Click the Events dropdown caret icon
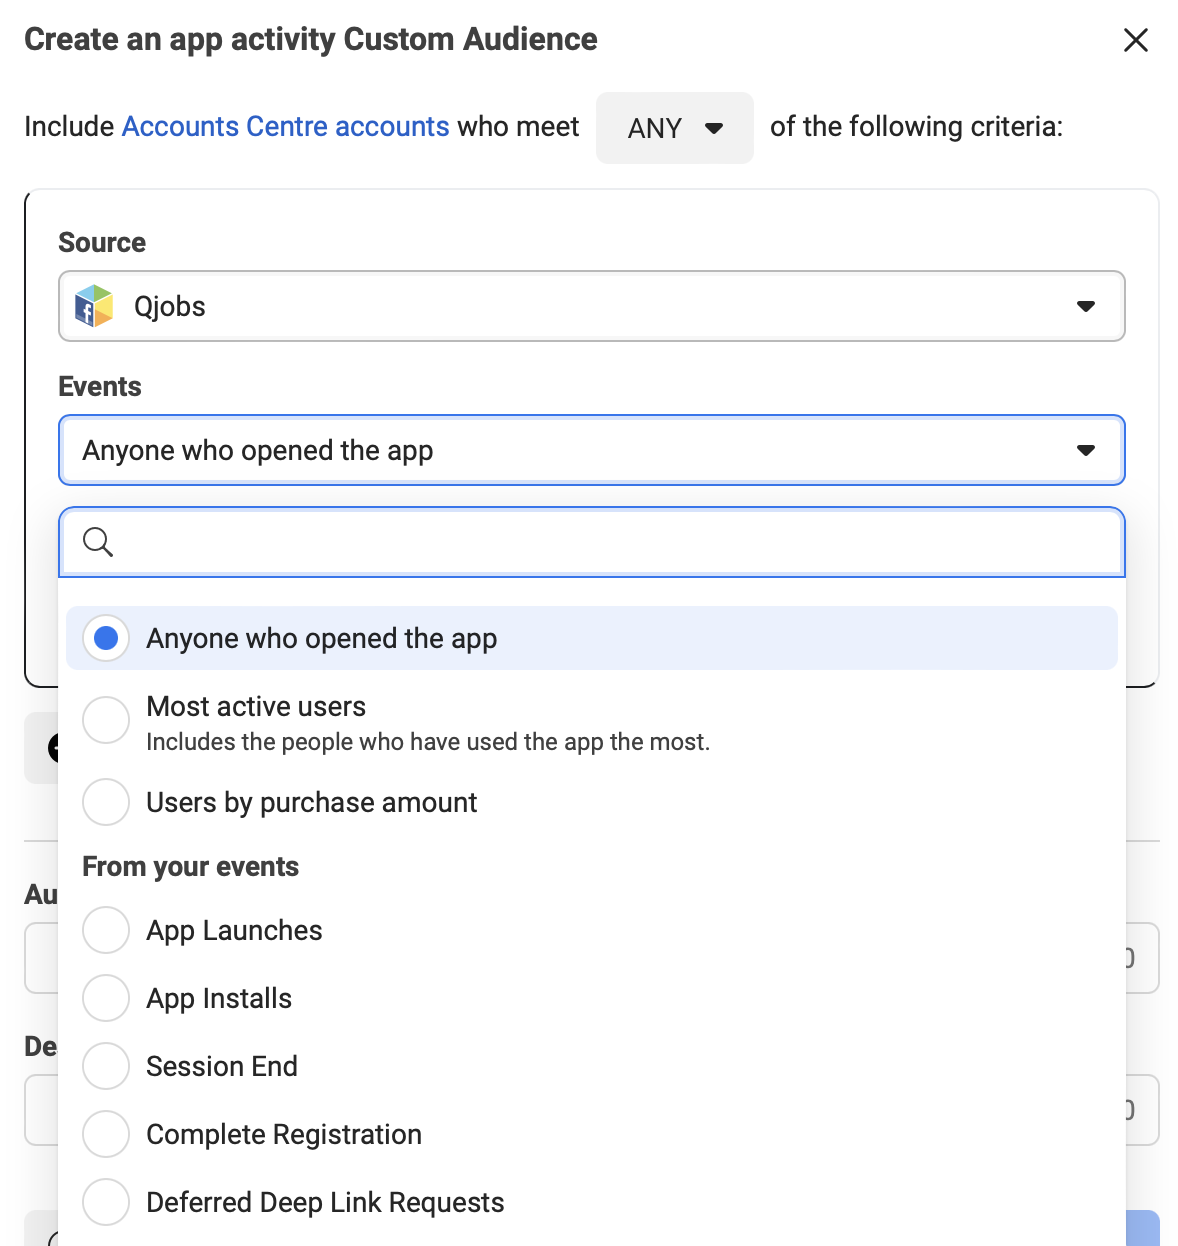The image size is (1178, 1246). pos(1085,450)
